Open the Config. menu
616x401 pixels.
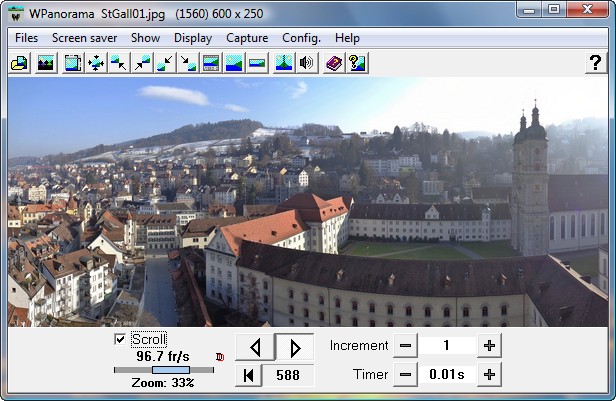click(x=301, y=38)
